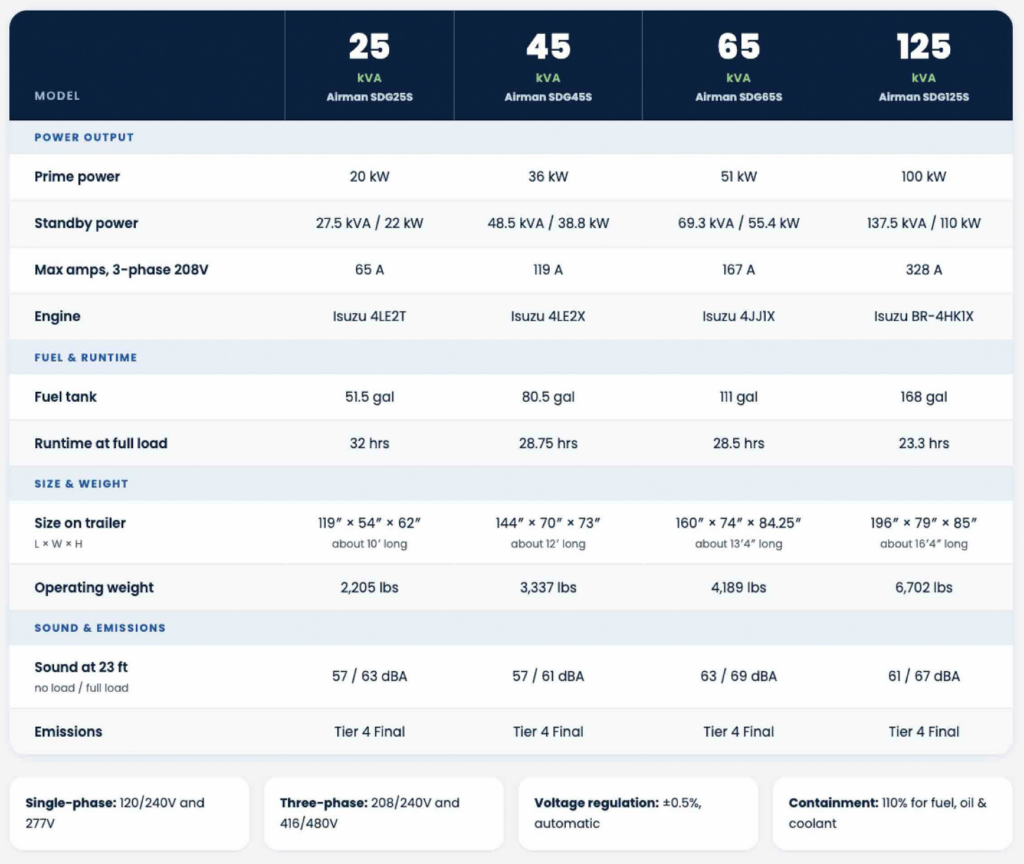Screen dimensions: 1024x864
Task: Select the 160″ × 74″ × 84.25″ dimensions
Action: pos(739,523)
